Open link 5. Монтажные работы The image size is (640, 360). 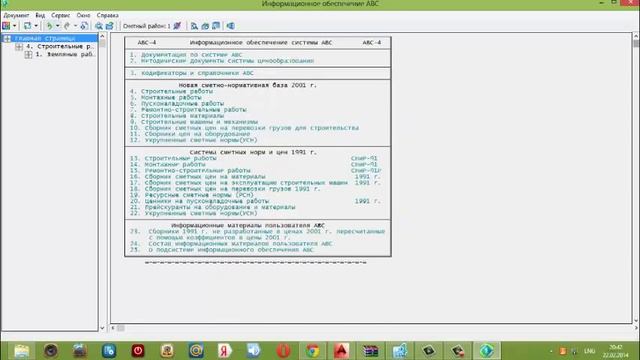[x=166, y=98]
